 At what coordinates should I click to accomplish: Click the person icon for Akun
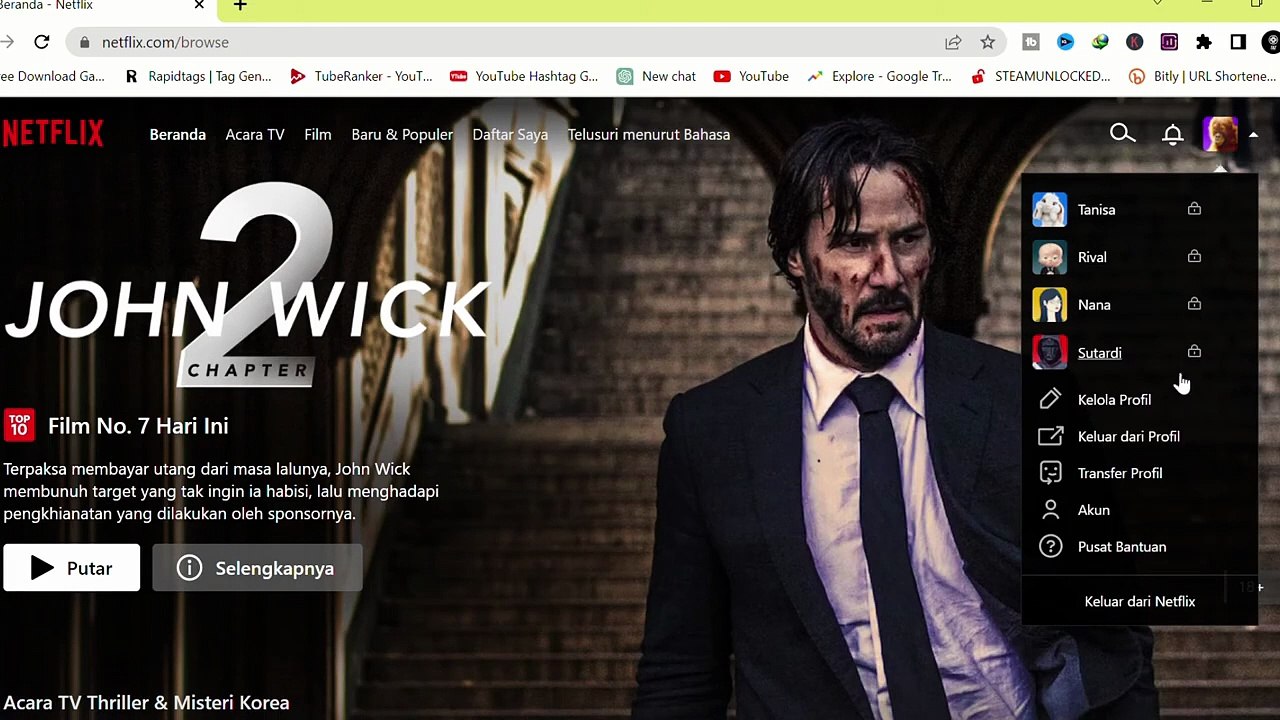[x=1050, y=510]
